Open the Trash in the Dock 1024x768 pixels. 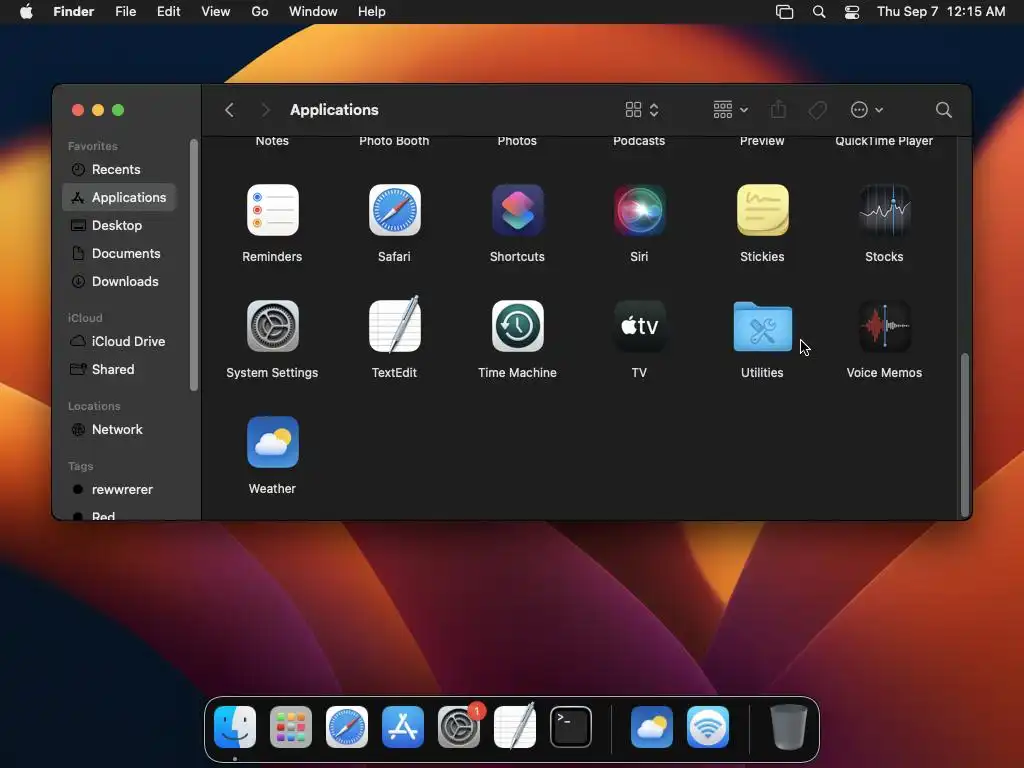coord(789,727)
